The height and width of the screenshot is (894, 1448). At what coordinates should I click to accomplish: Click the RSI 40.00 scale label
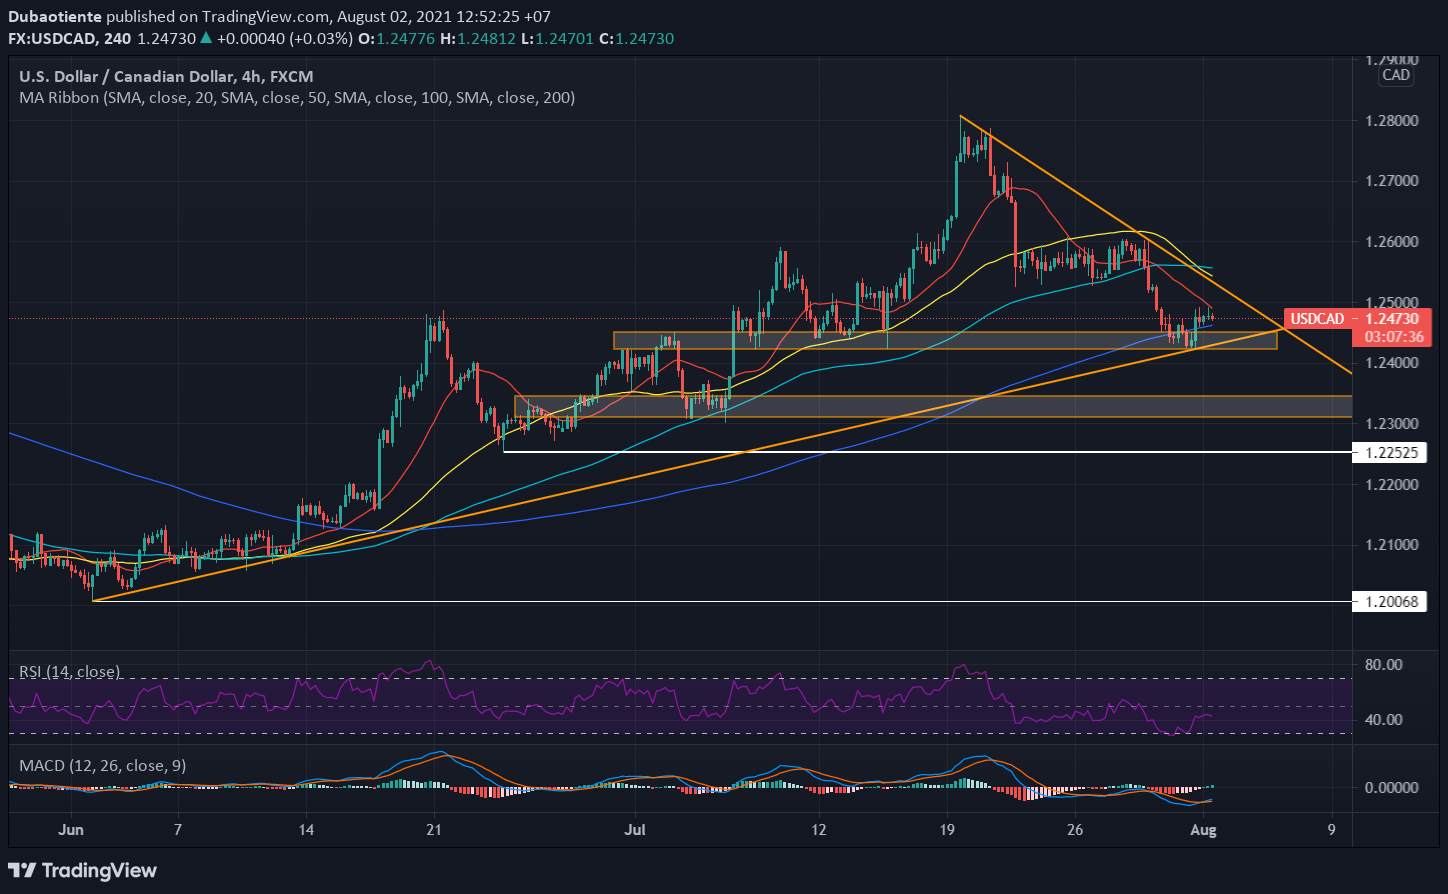(x=1385, y=719)
